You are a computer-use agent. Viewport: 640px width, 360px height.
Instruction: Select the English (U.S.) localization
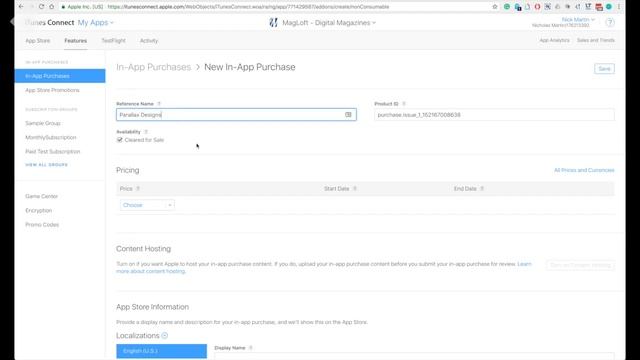click(x=162, y=351)
